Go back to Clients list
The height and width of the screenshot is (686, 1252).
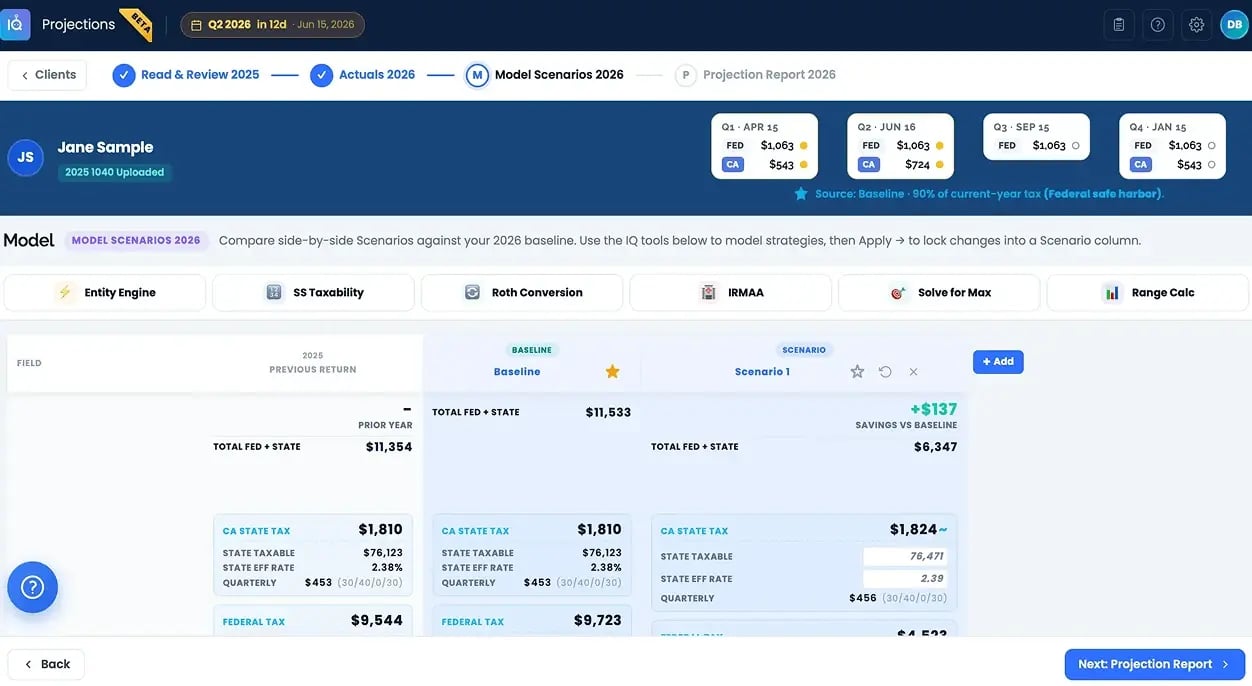click(48, 75)
